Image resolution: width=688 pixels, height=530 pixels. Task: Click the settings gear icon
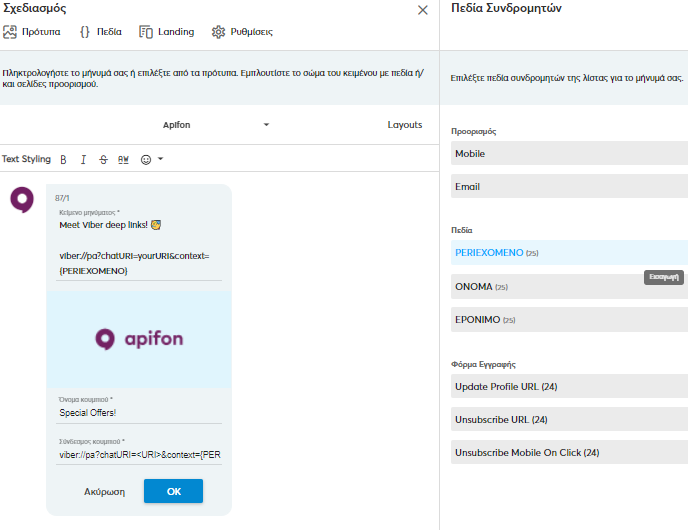coord(218,32)
